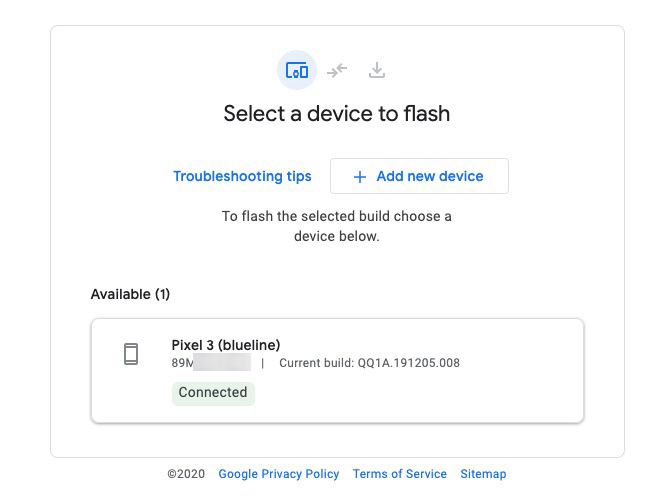Click the partially hidden device serial number
Image resolution: width=670 pixels, height=503 pixels.
click(211, 363)
